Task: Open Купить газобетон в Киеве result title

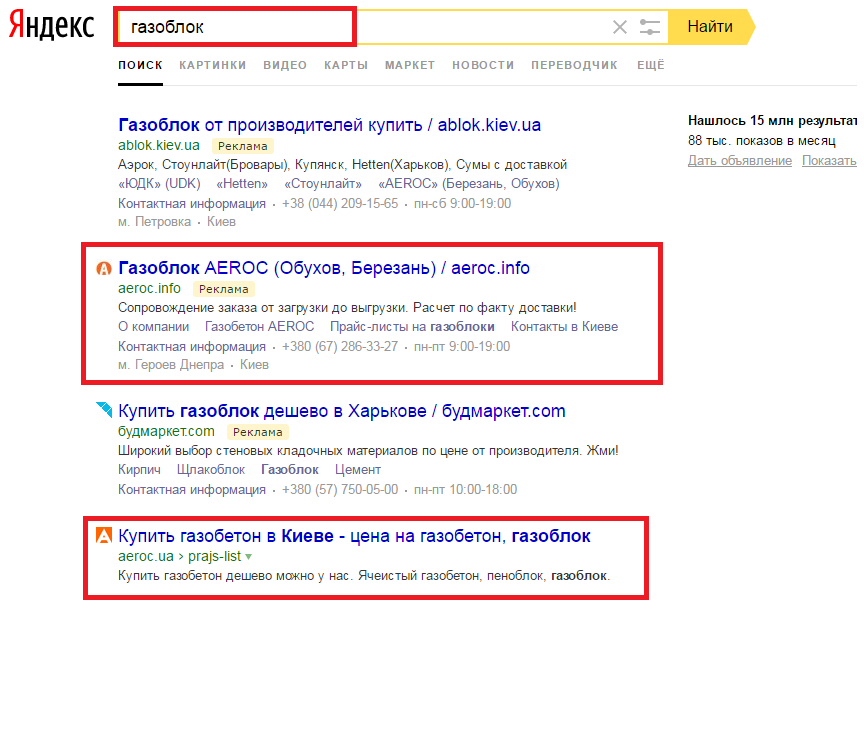Action: [x=354, y=536]
